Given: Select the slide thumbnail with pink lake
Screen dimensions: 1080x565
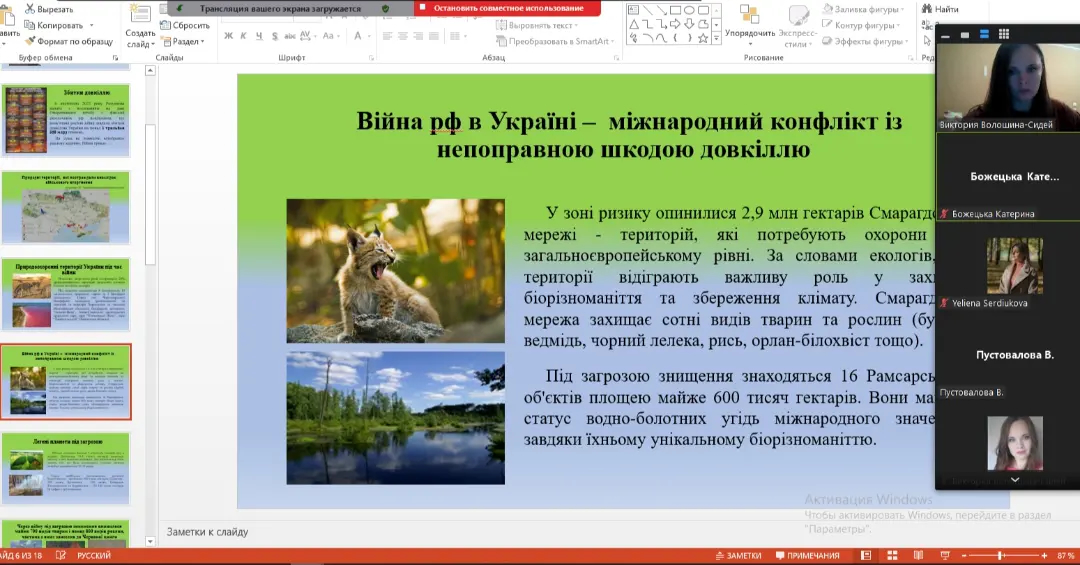Looking at the screenshot, I should coord(66,294).
